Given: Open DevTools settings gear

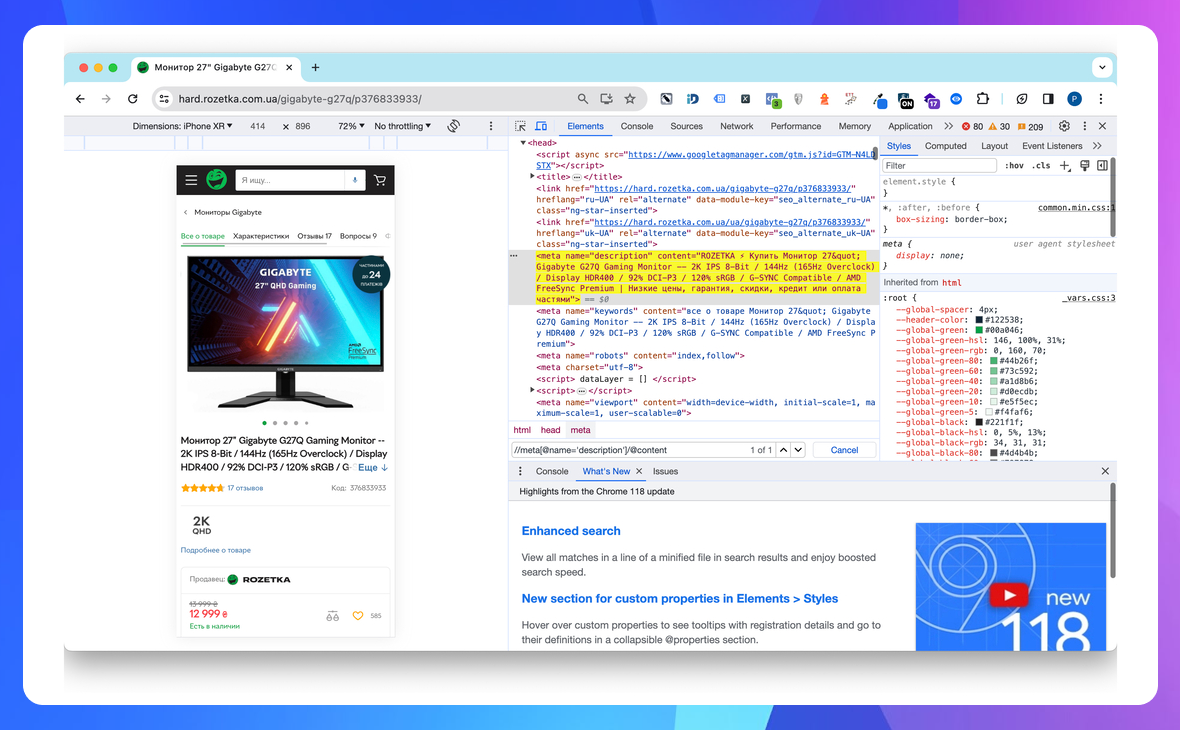Looking at the screenshot, I should tap(1064, 126).
